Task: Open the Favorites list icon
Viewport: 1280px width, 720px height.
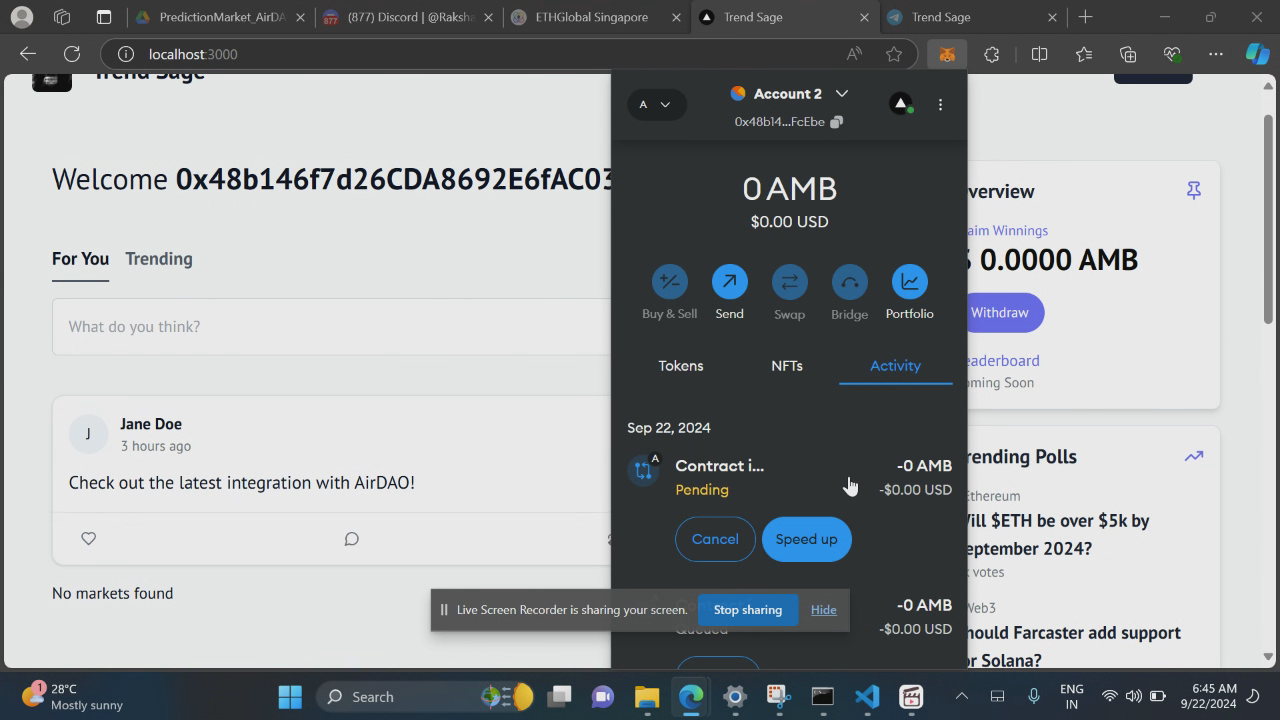Action: [x=1084, y=54]
